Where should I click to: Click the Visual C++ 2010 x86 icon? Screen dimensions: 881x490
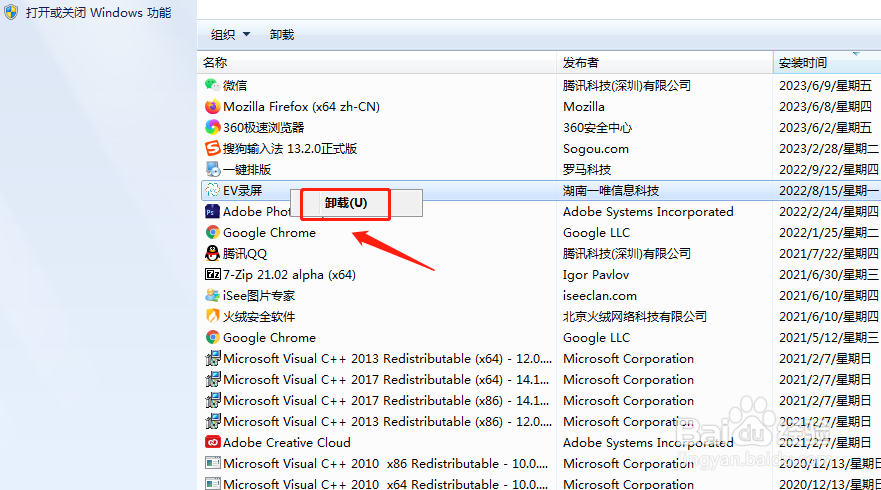point(212,463)
